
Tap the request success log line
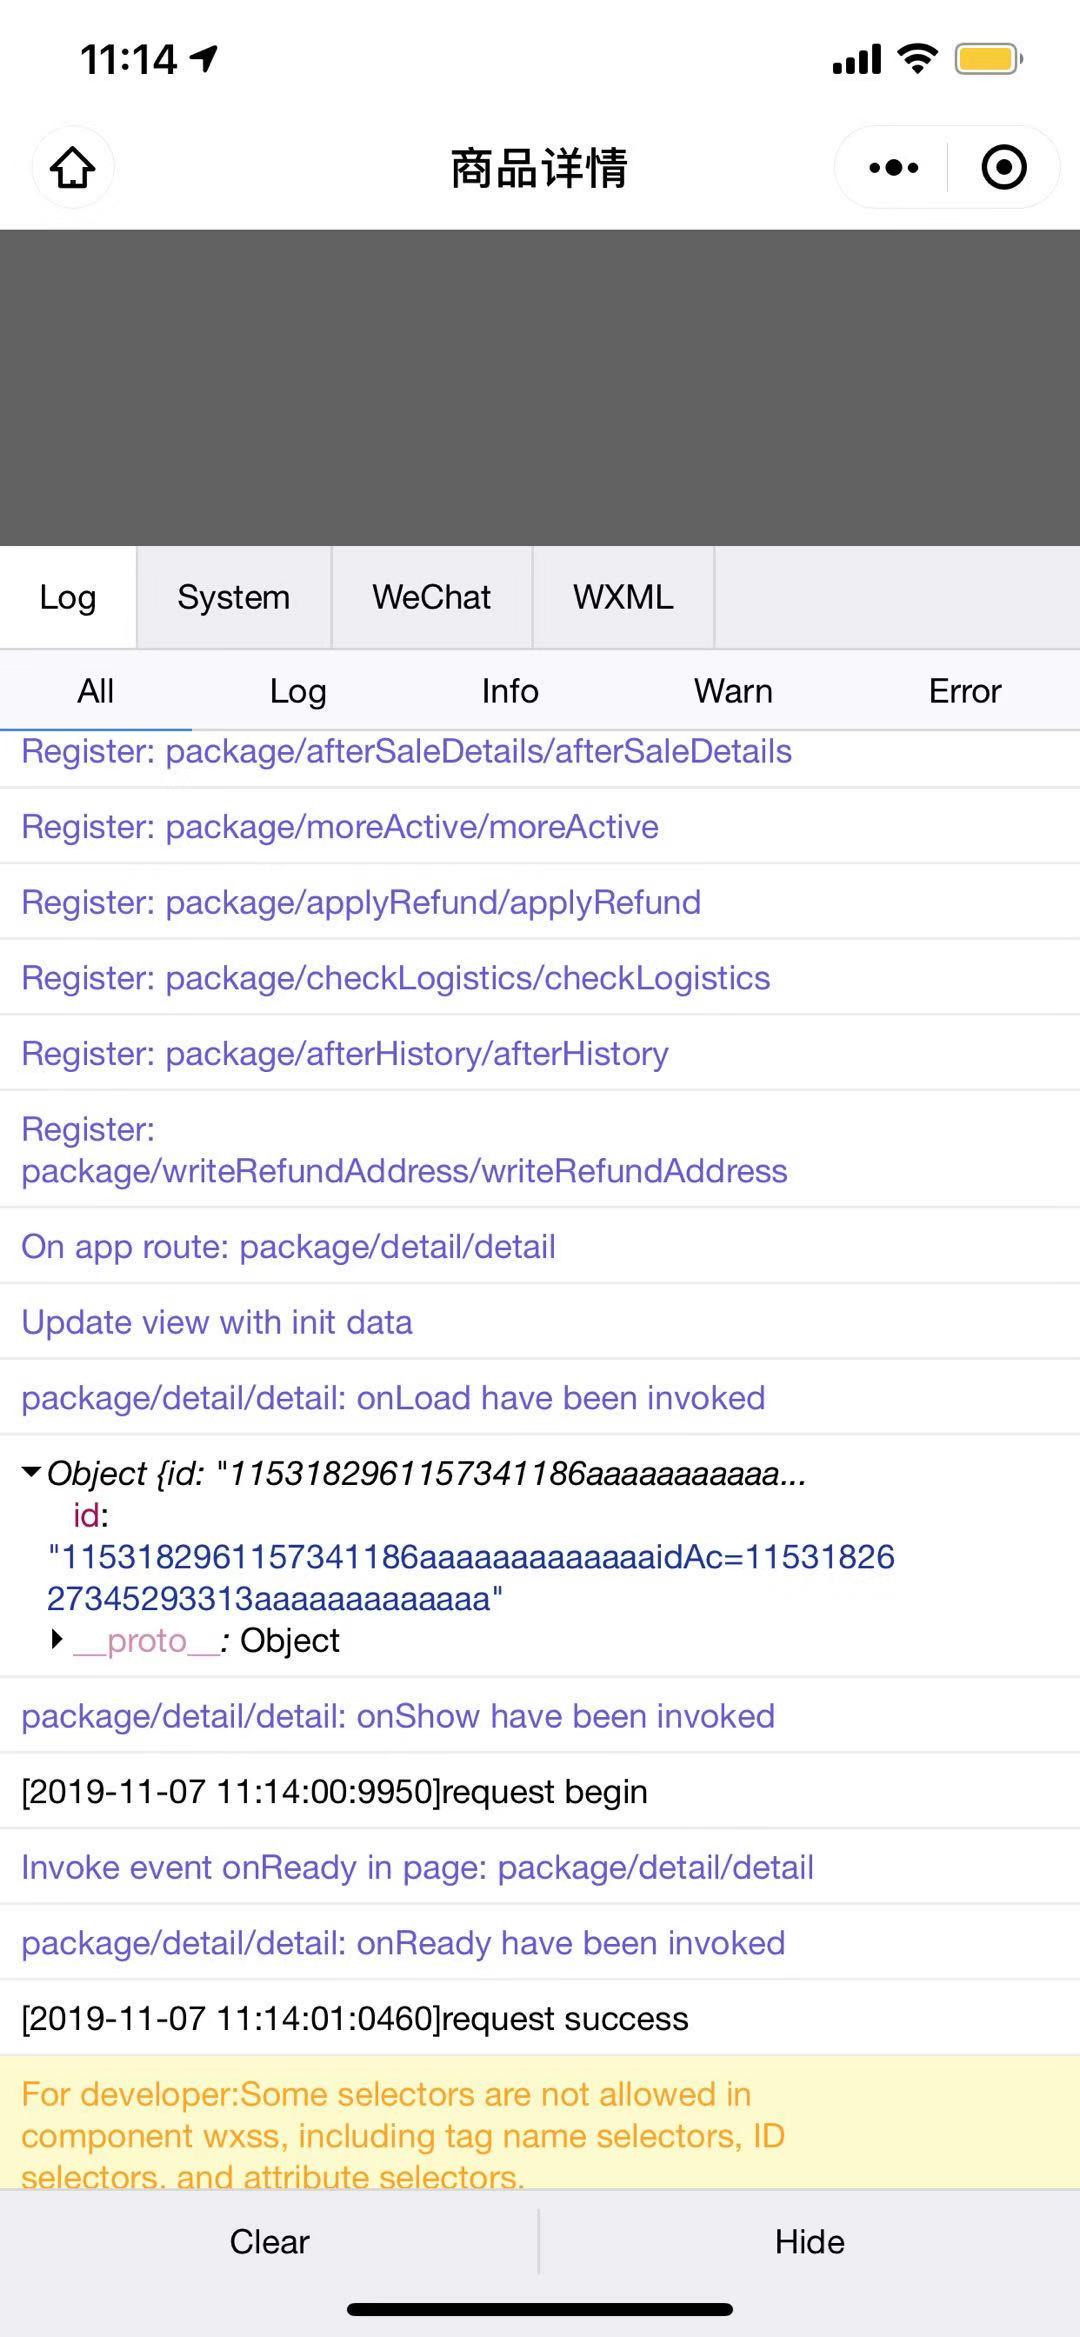point(355,2018)
